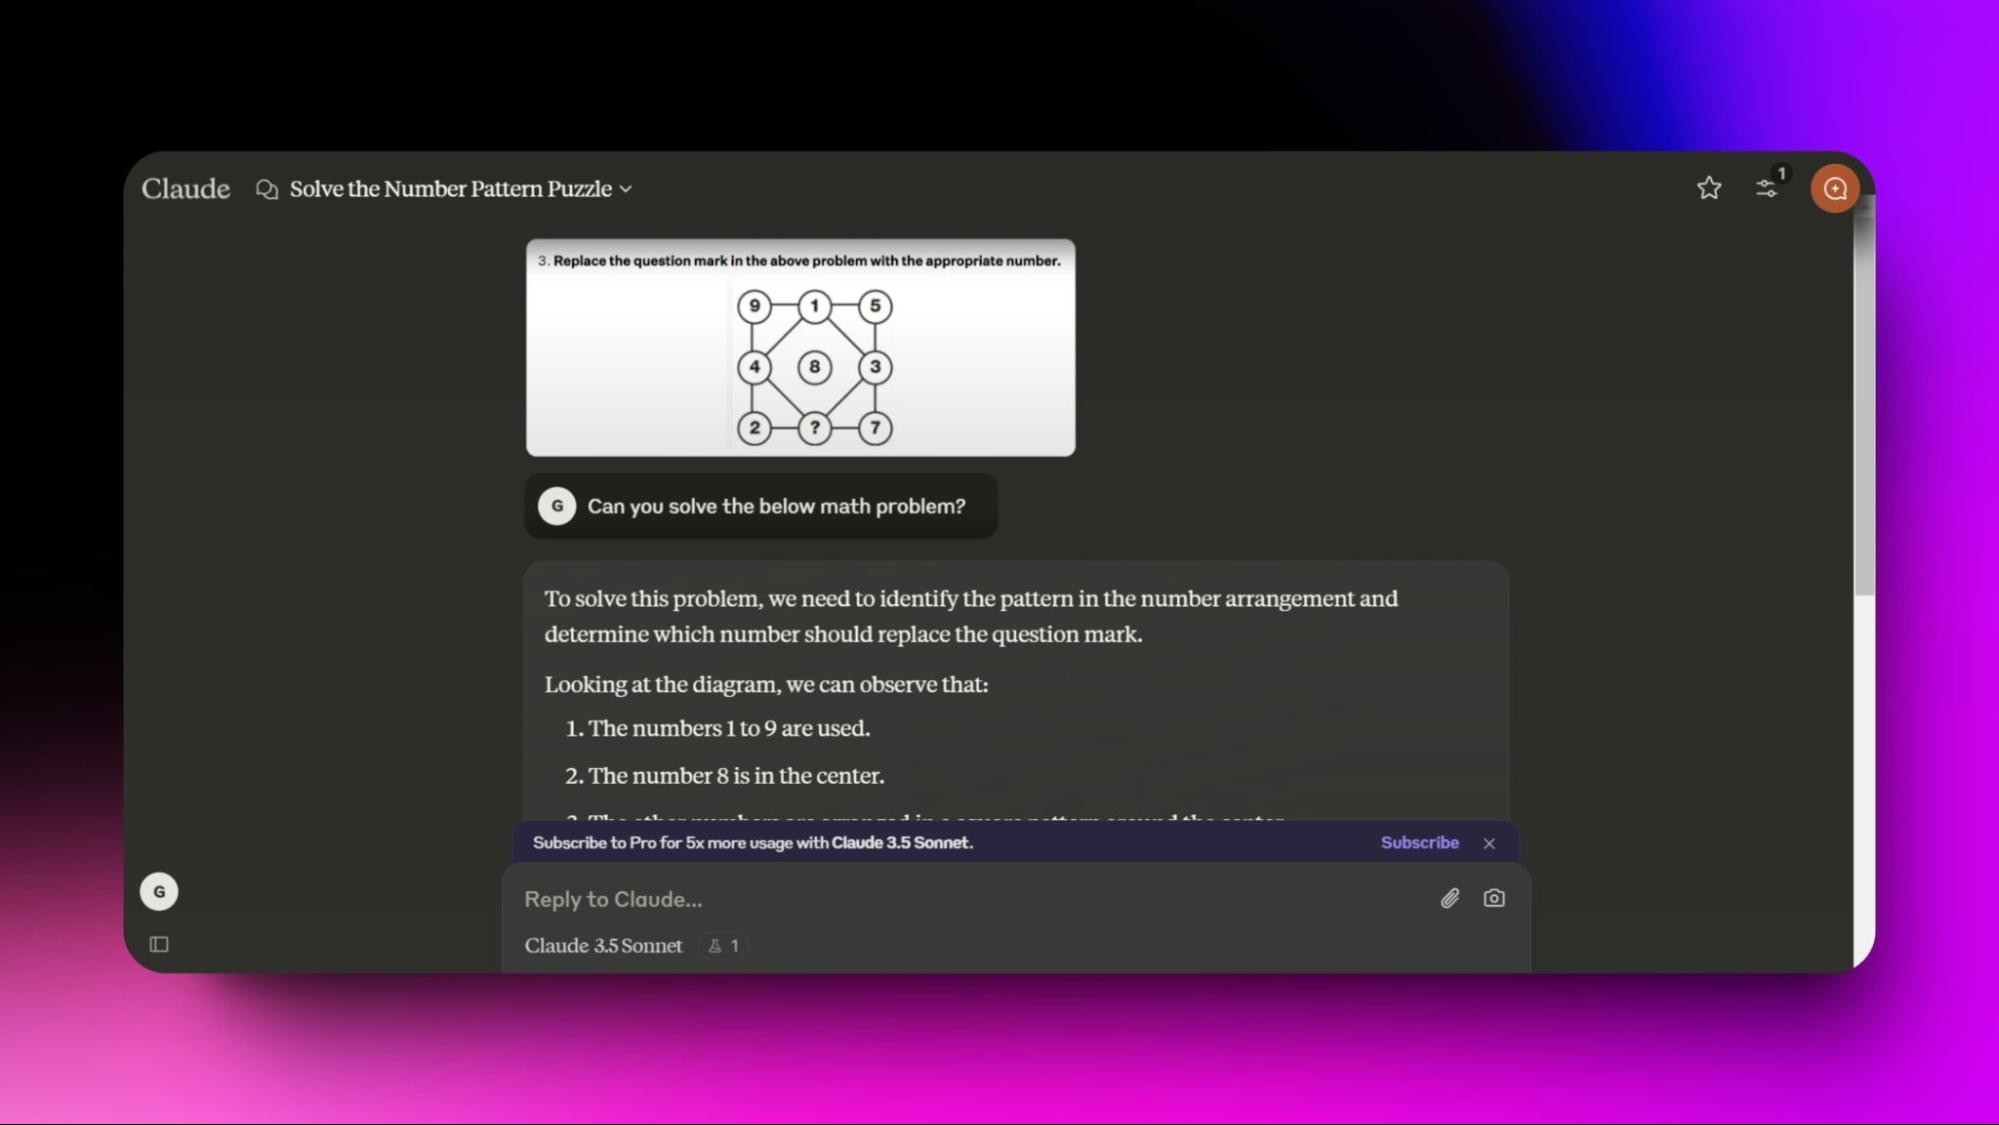1999x1125 pixels.
Task: Open the G profile avatar in the sidebar
Action: coord(159,892)
